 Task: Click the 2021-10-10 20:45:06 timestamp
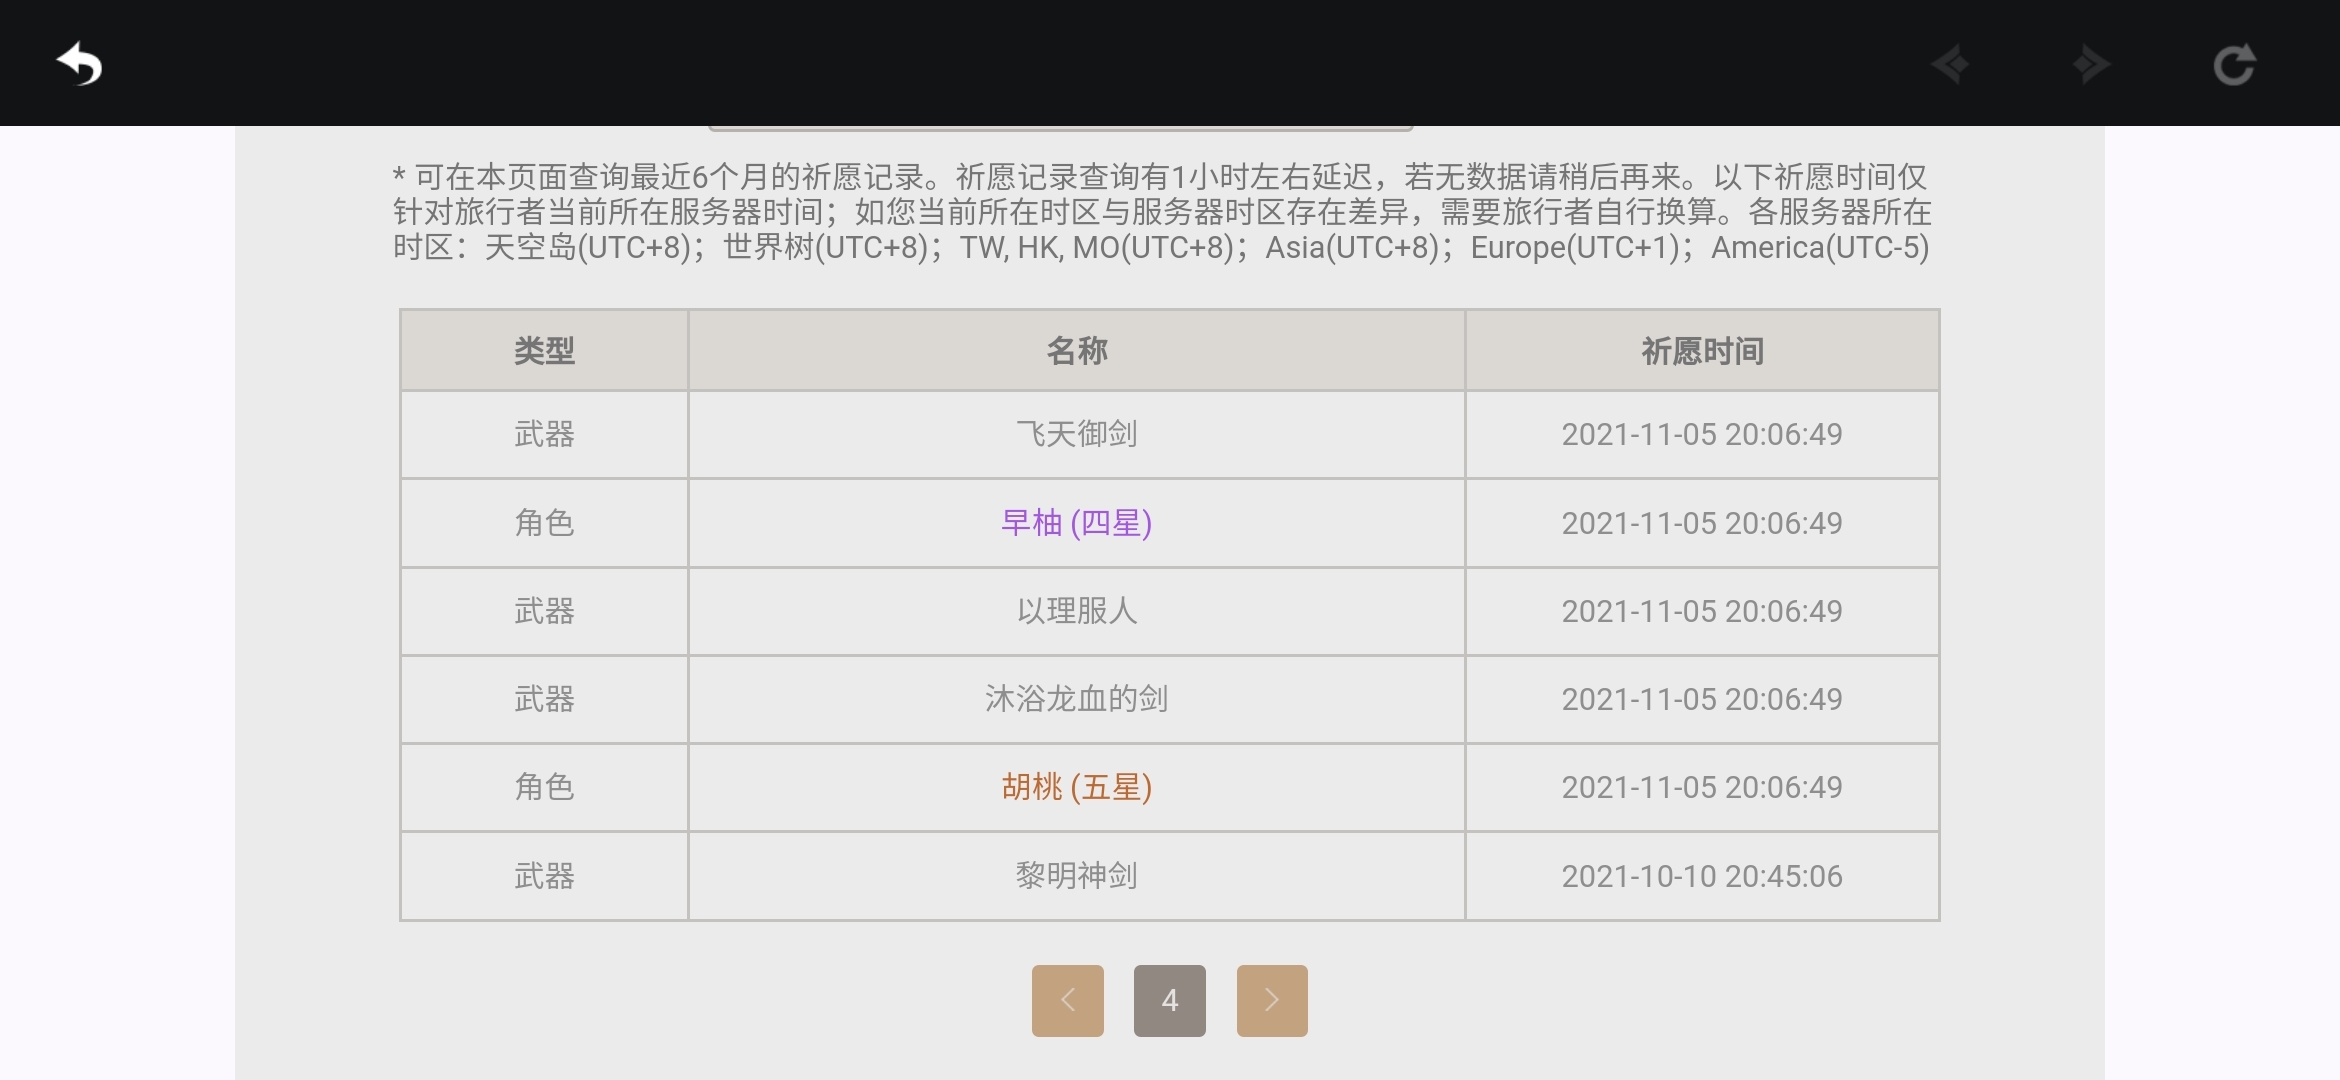[1702, 876]
